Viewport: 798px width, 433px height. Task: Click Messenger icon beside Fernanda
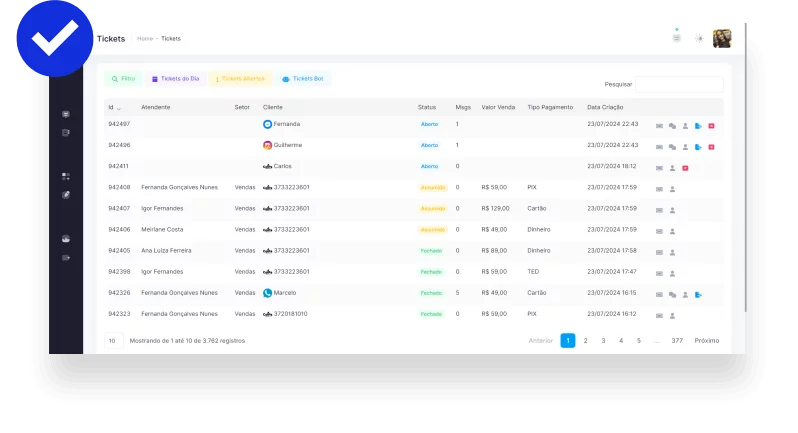click(267, 124)
